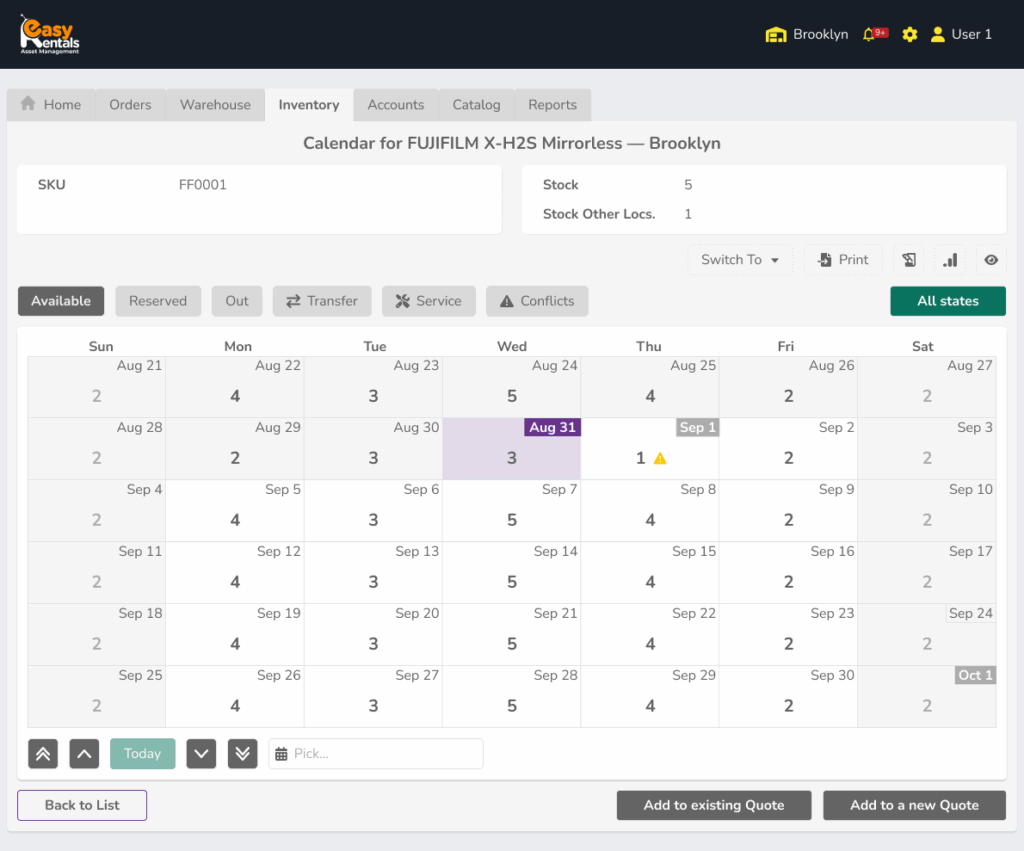Click Add to existing Quote

[714, 805]
